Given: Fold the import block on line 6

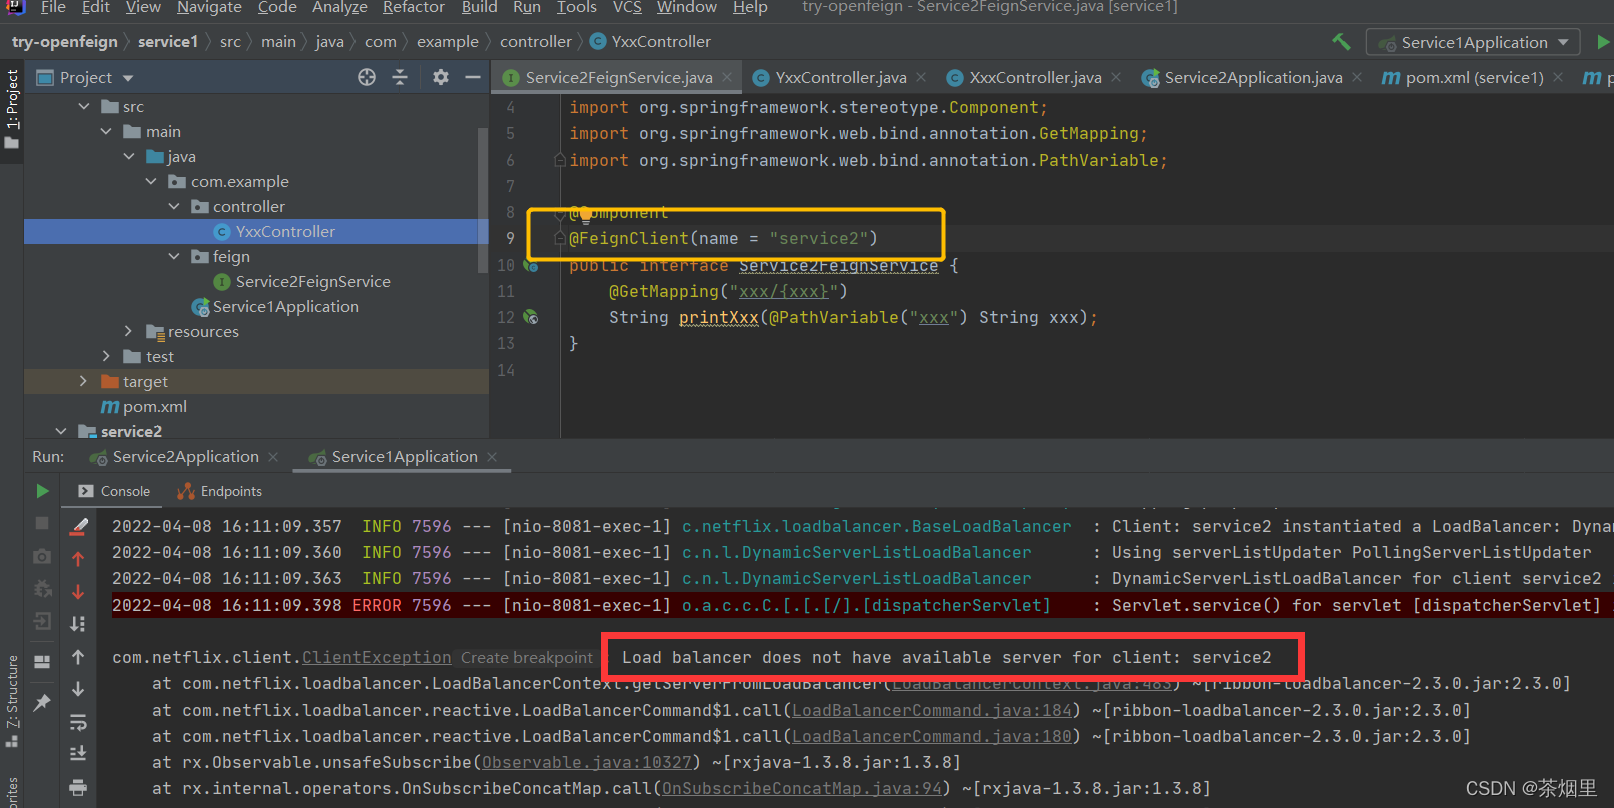Looking at the screenshot, I should [x=561, y=160].
